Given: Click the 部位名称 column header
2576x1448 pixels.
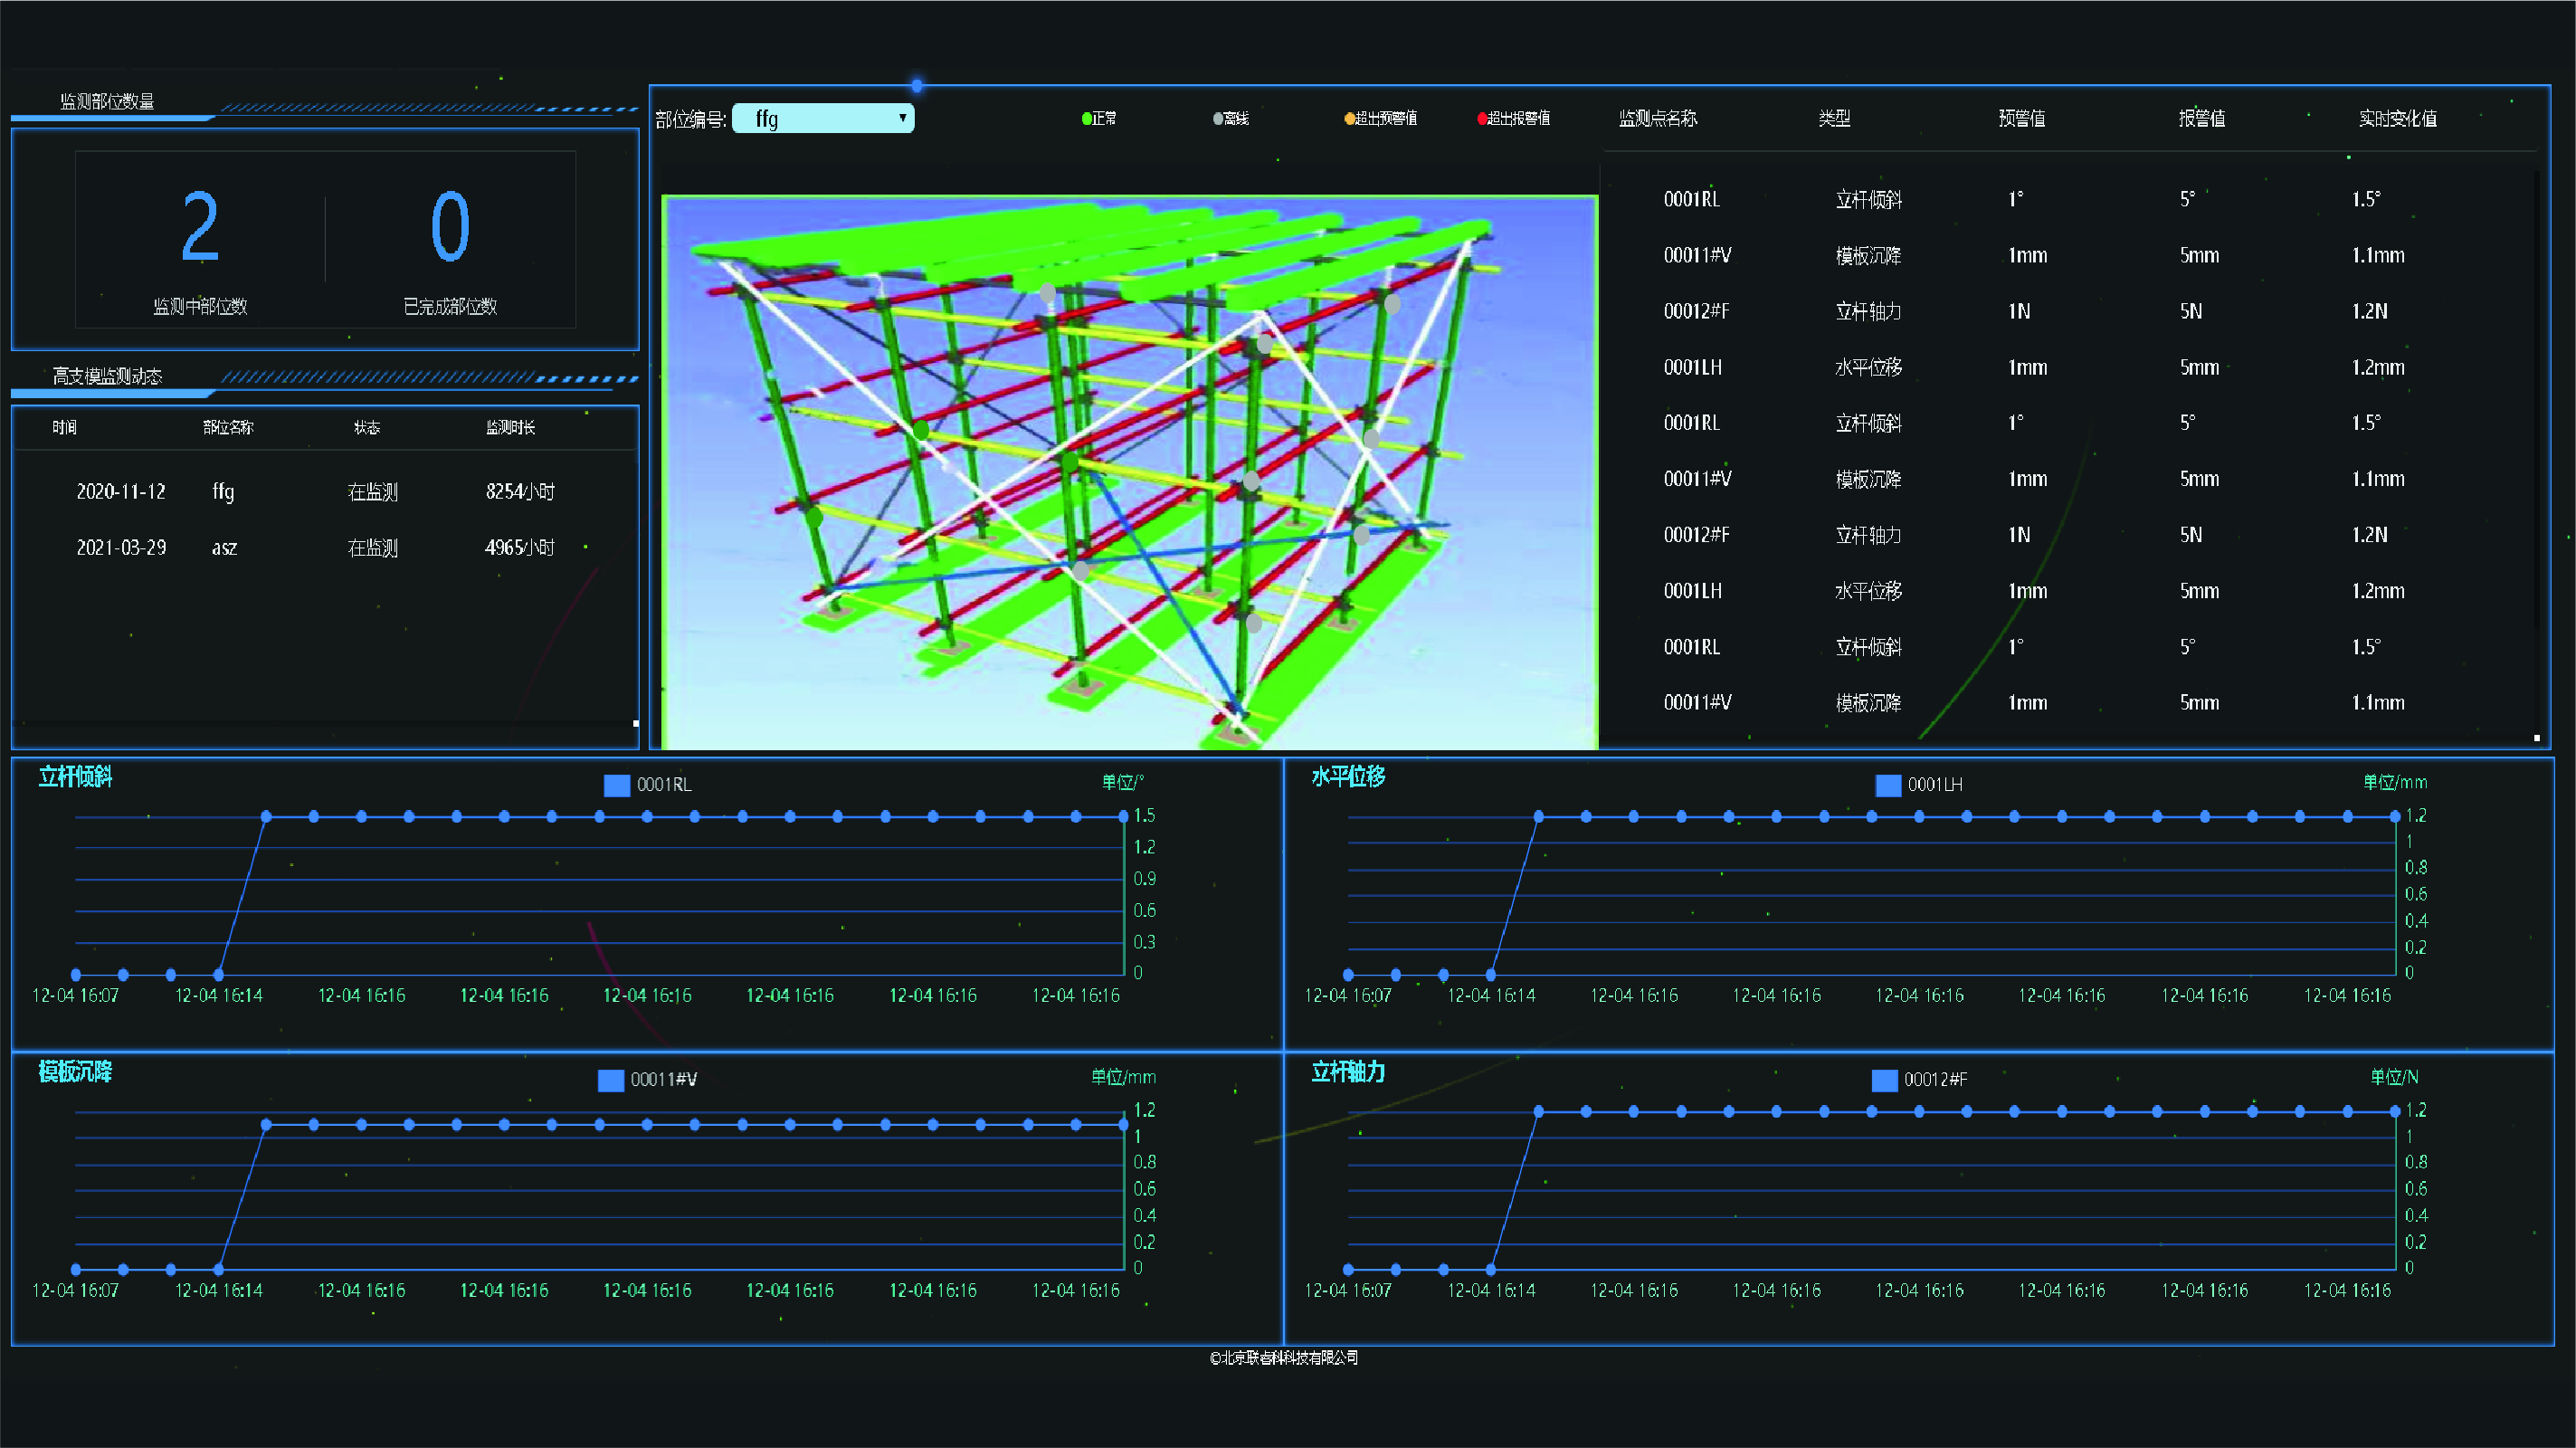Looking at the screenshot, I should (228, 427).
